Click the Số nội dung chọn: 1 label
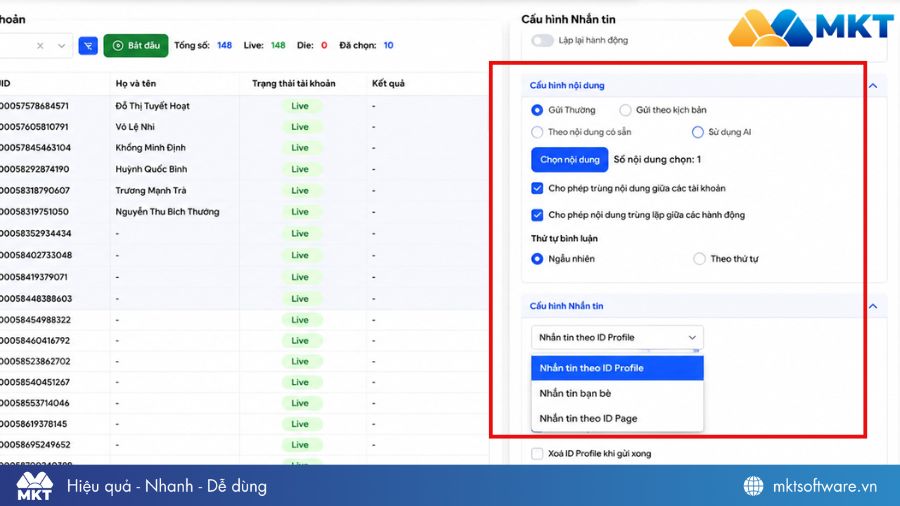This screenshot has width=900, height=506. pyautogui.click(x=657, y=159)
